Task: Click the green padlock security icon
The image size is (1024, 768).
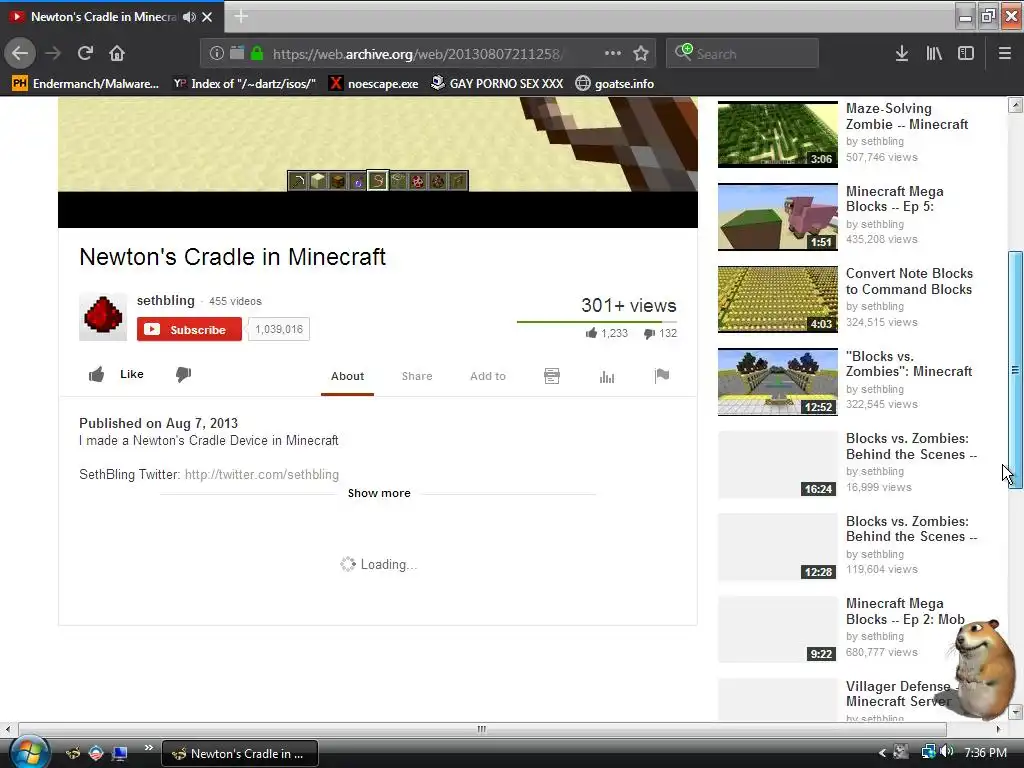Action: (x=257, y=54)
